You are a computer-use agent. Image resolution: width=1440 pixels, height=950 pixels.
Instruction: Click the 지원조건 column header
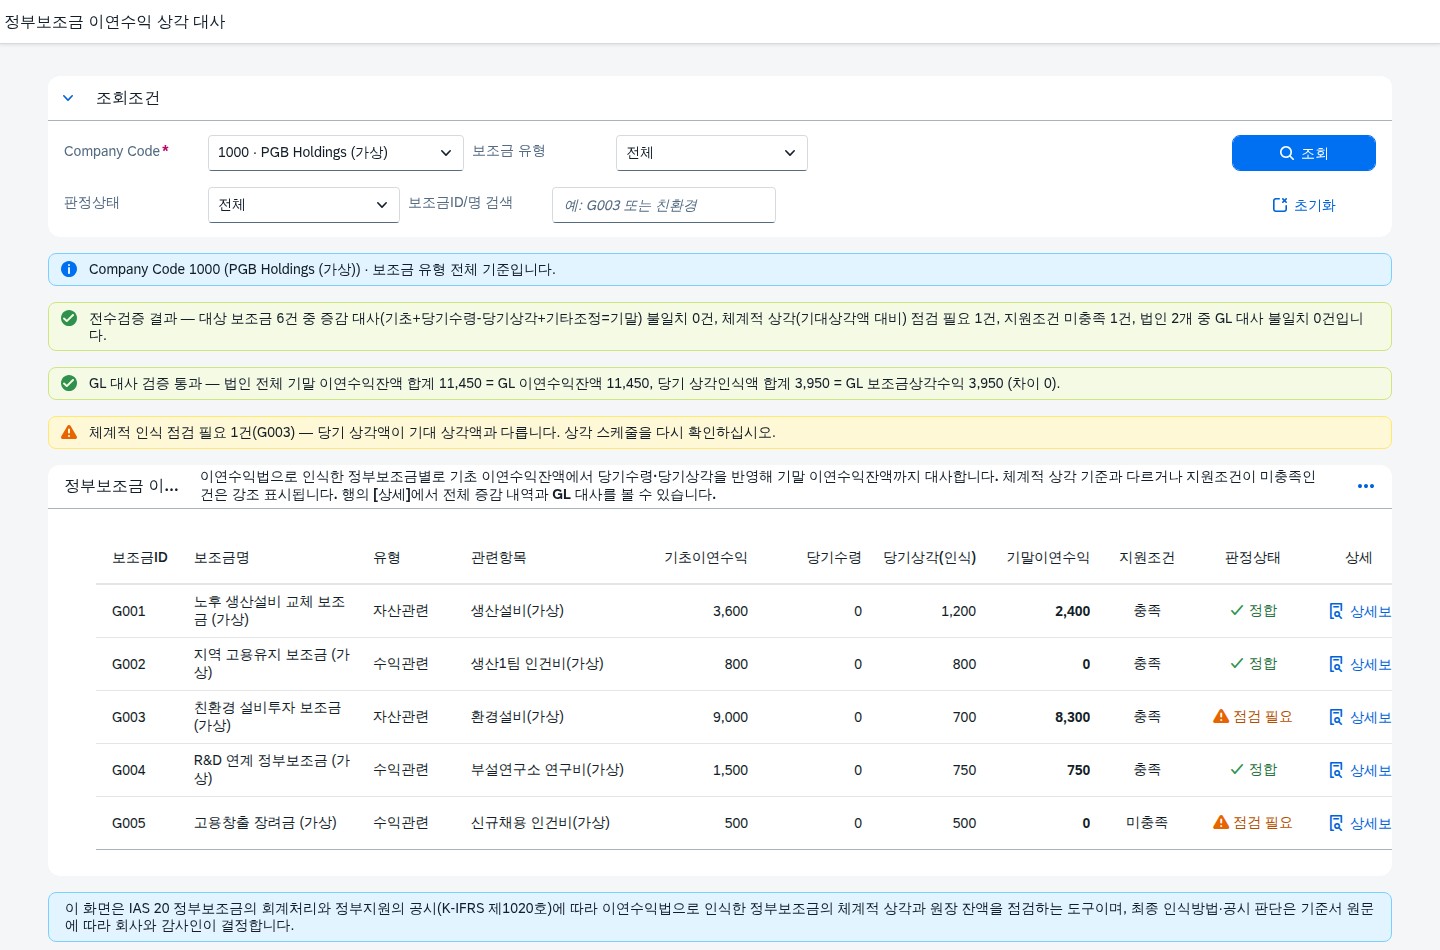tap(1147, 558)
